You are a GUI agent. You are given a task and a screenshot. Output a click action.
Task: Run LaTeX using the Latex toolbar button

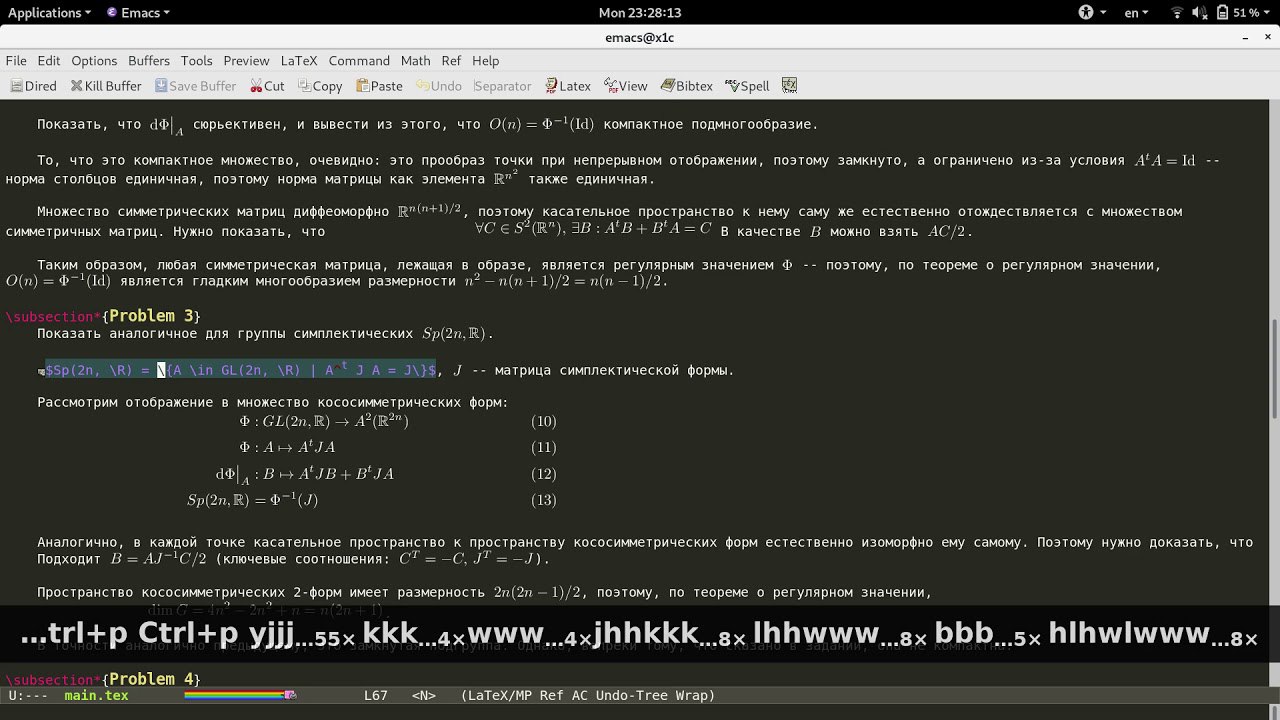pyautogui.click(x=568, y=86)
